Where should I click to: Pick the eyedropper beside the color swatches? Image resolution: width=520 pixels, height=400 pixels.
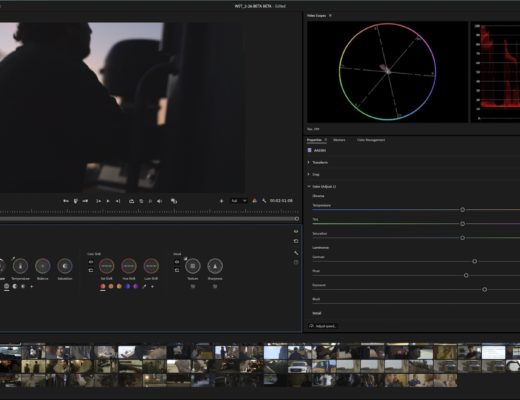[144, 286]
